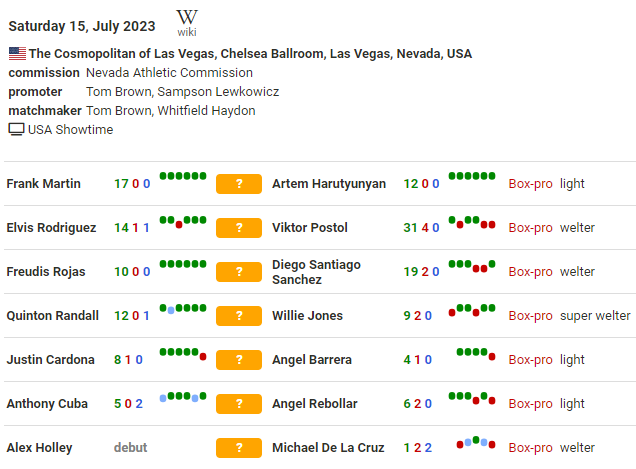Click the Box-pro link for Randall vs Jones
This screenshot has width=636, height=469.
530,316
